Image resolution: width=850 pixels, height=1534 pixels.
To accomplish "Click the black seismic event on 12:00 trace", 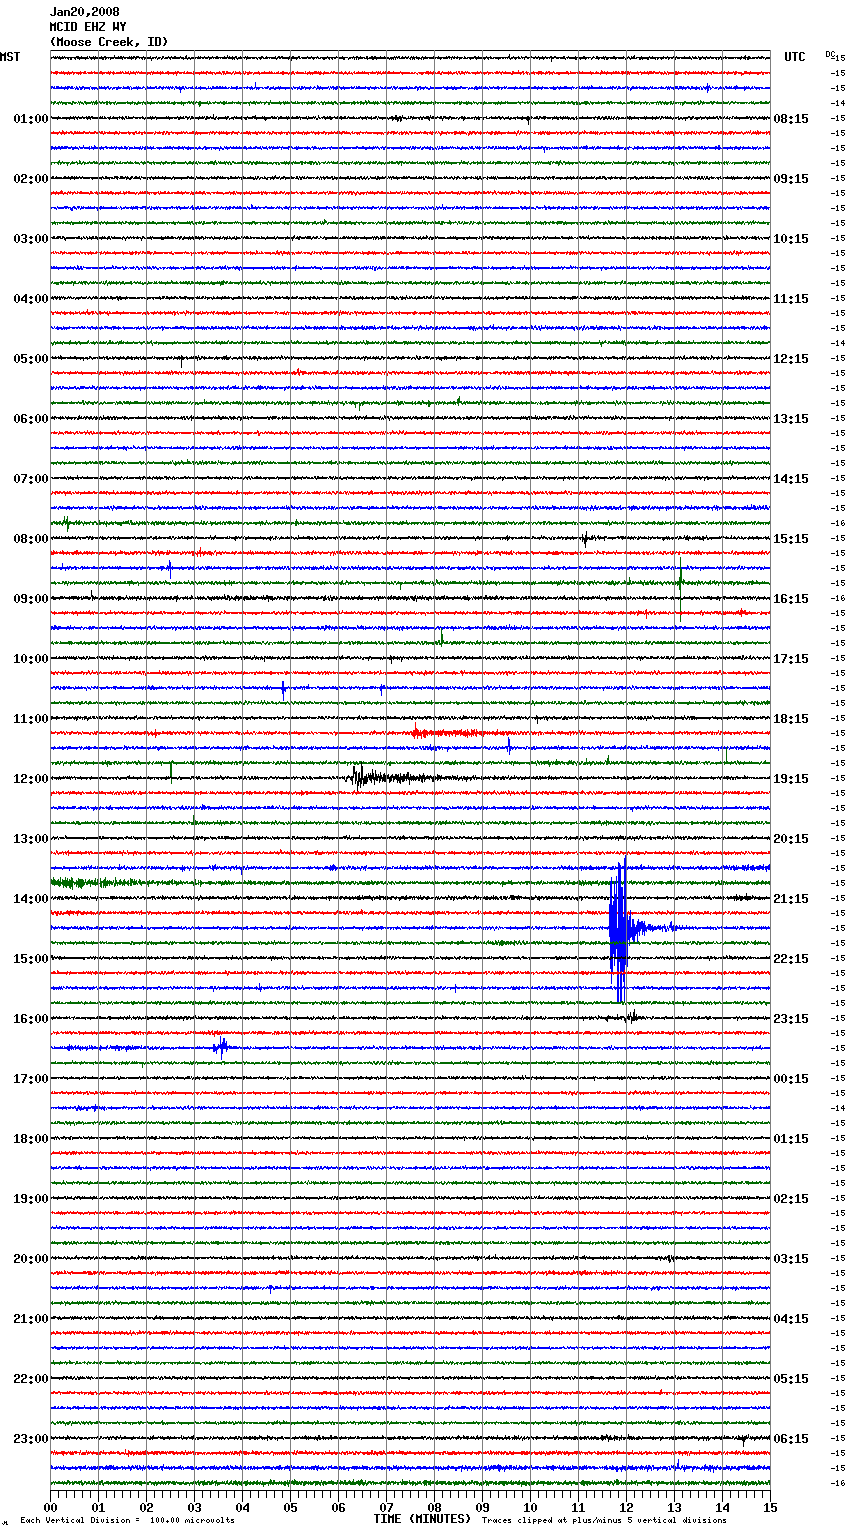I will pos(390,777).
